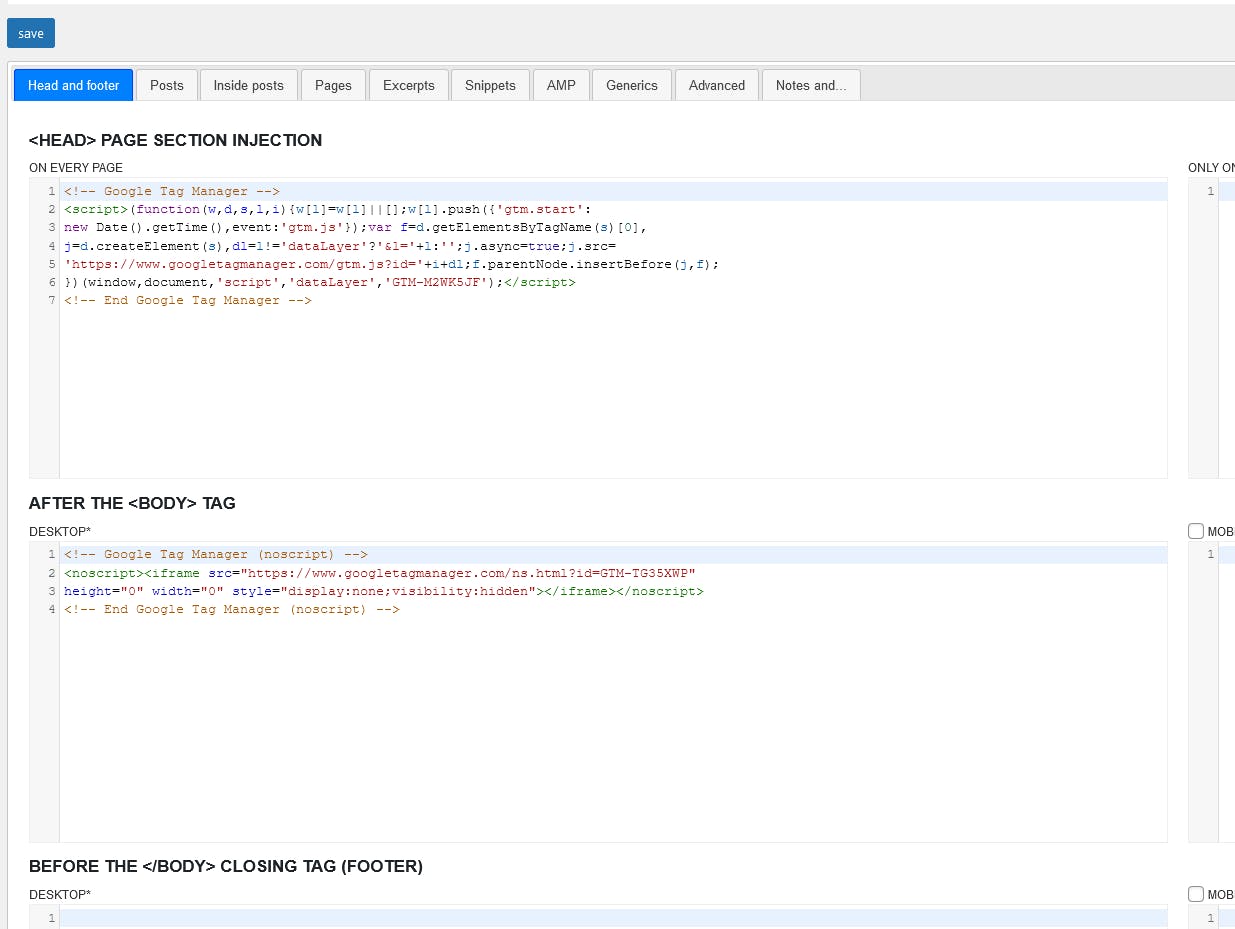Click the line starting with 'new Date().getTime()'
The height and width of the screenshot is (929, 1235).
coord(356,228)
